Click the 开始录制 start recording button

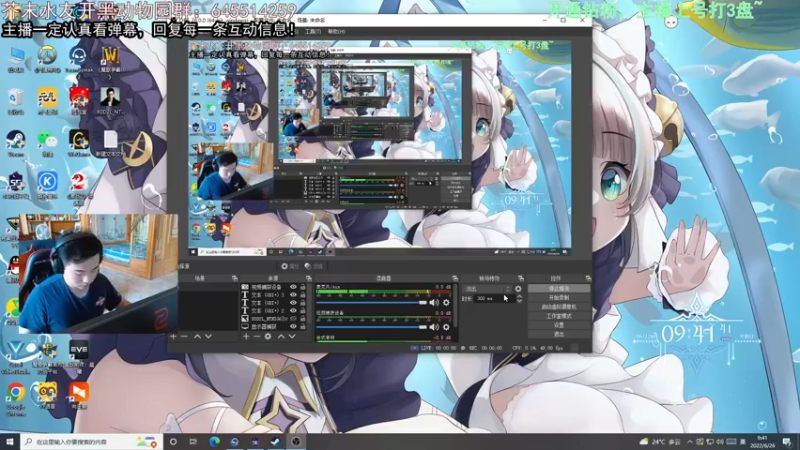[559, 298]
